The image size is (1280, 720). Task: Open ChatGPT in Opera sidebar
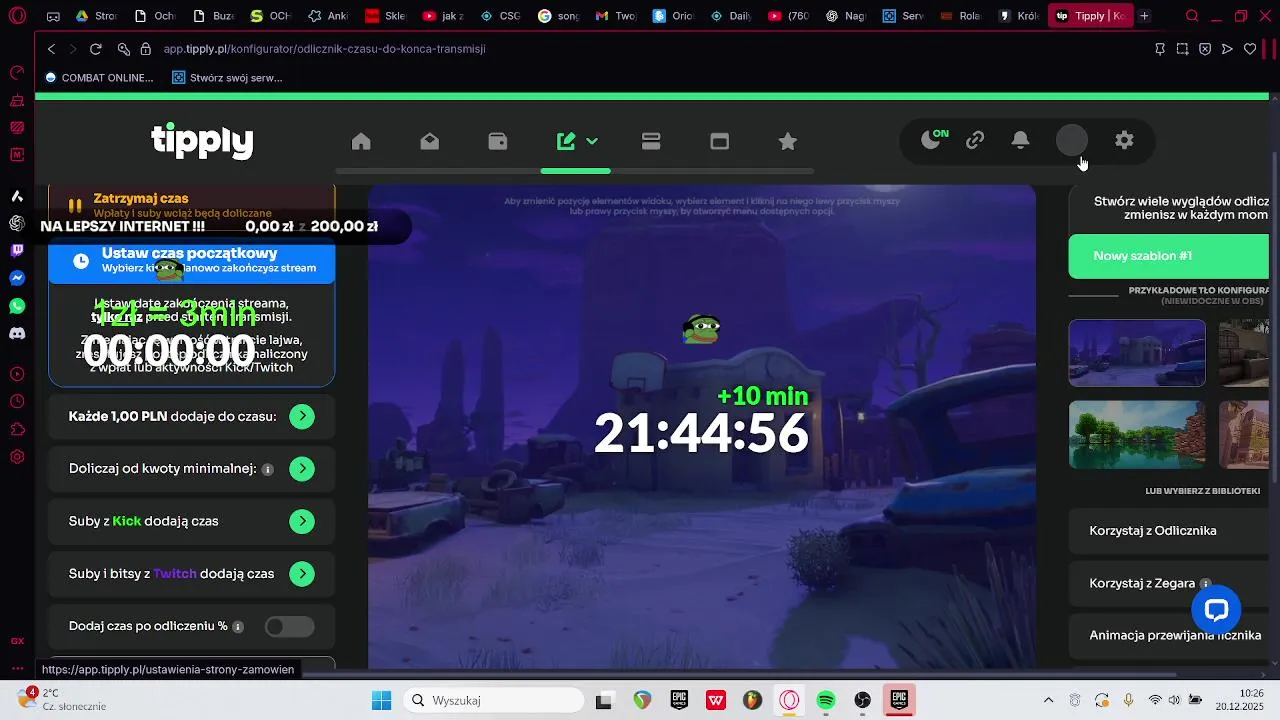17,223
